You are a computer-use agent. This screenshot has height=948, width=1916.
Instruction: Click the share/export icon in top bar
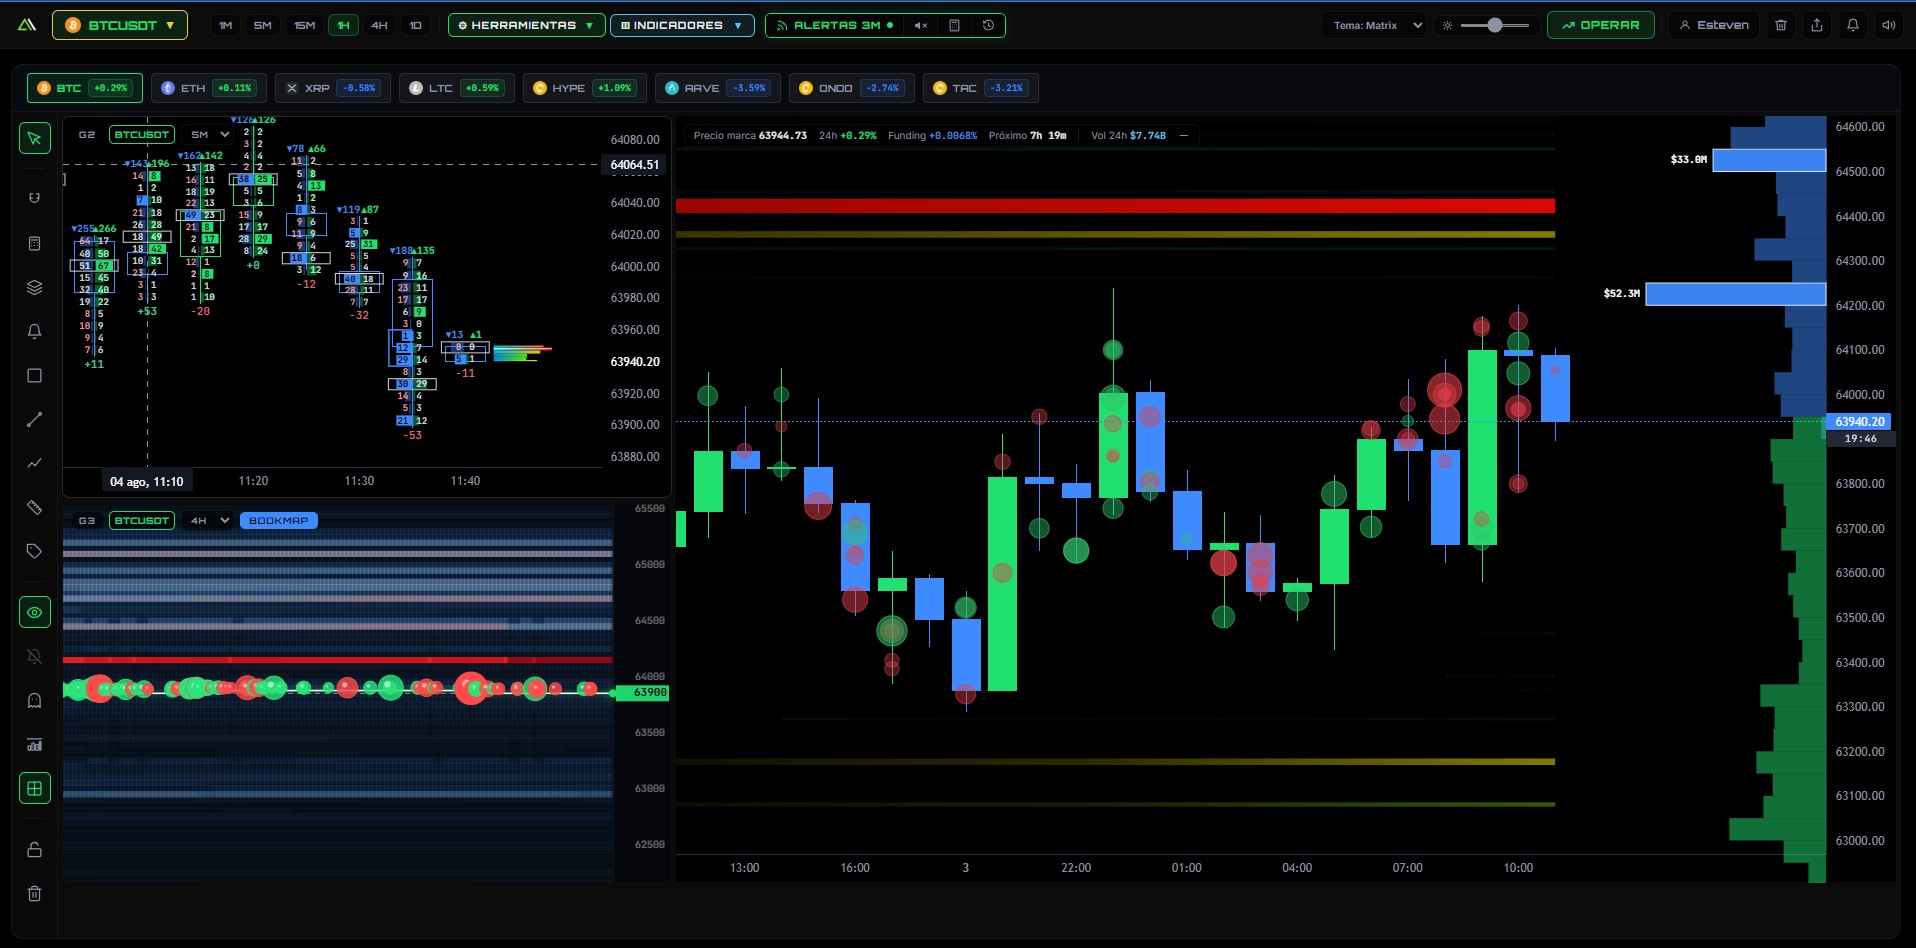[x=1817, y=25]
